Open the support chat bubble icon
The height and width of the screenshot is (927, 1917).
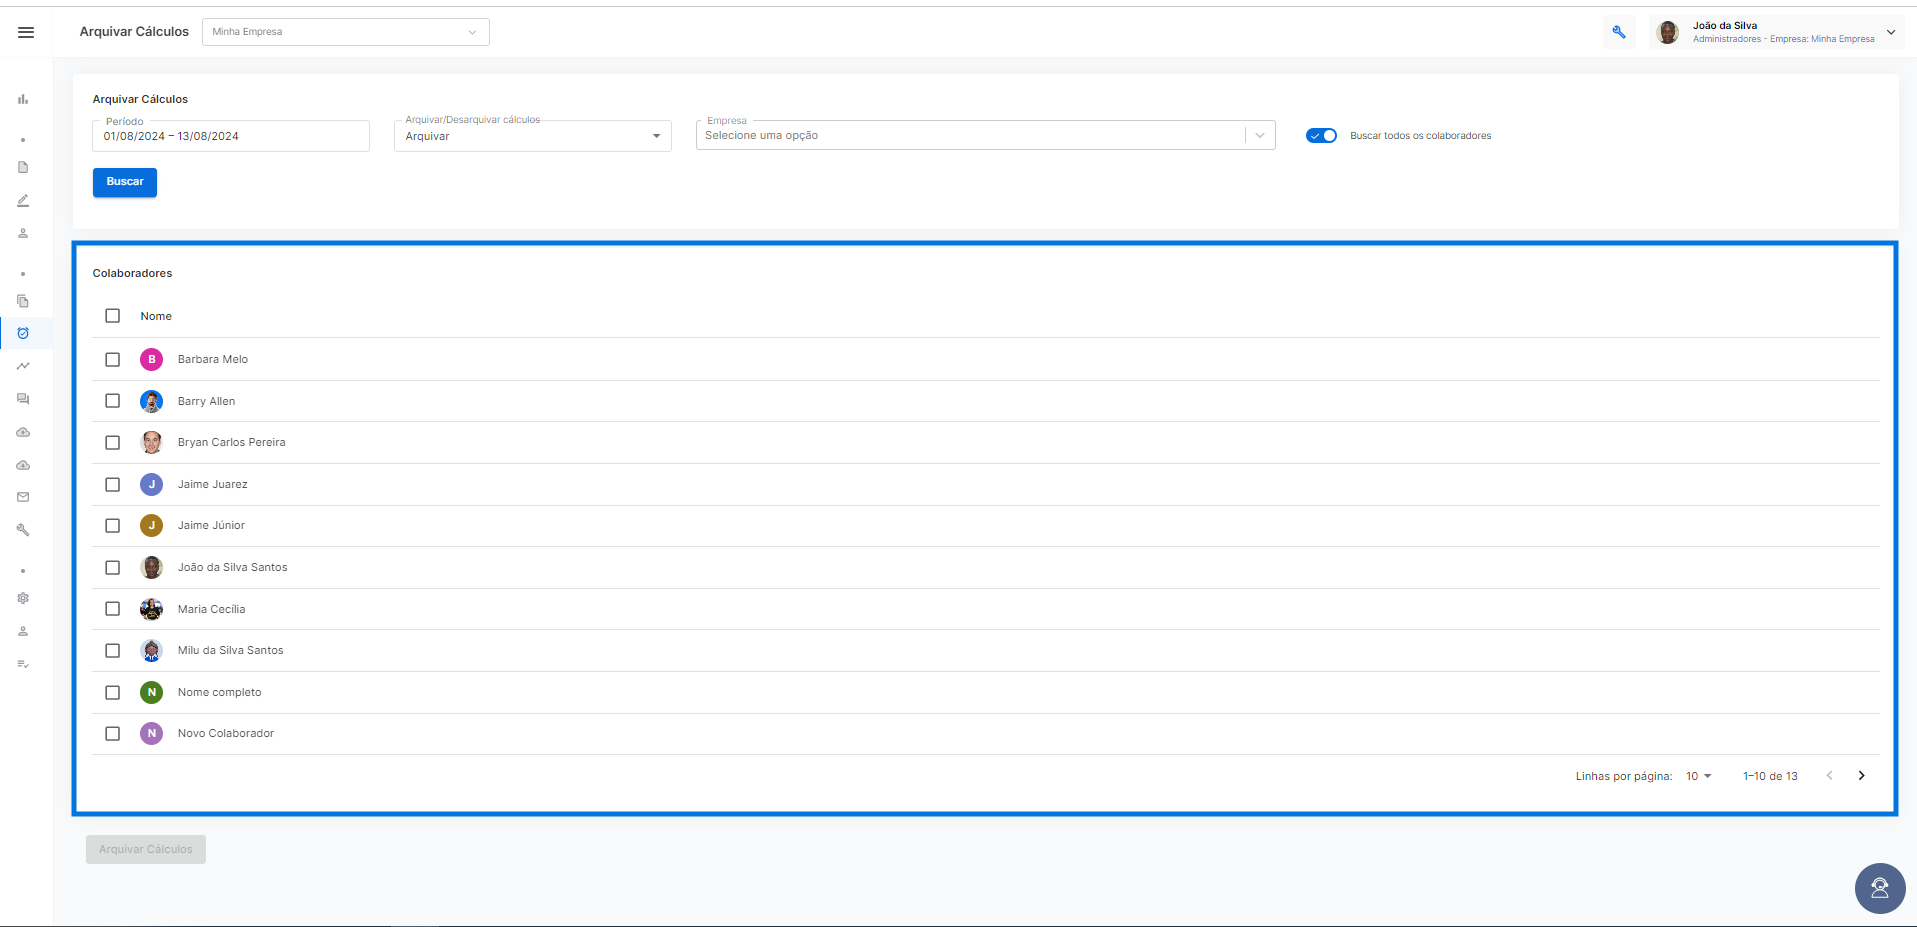pyautogui.click(x=1880, y=888)
